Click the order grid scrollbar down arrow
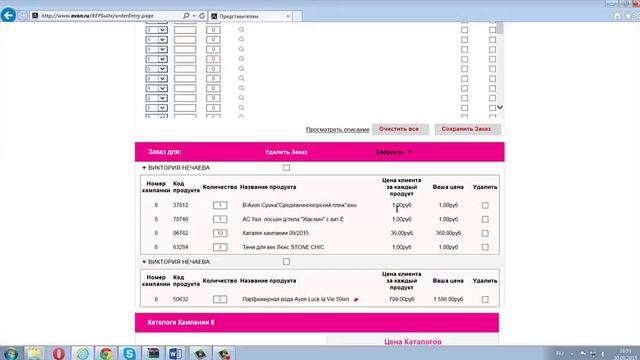Viewport: 640px width, 360px height. pos(500,107)
